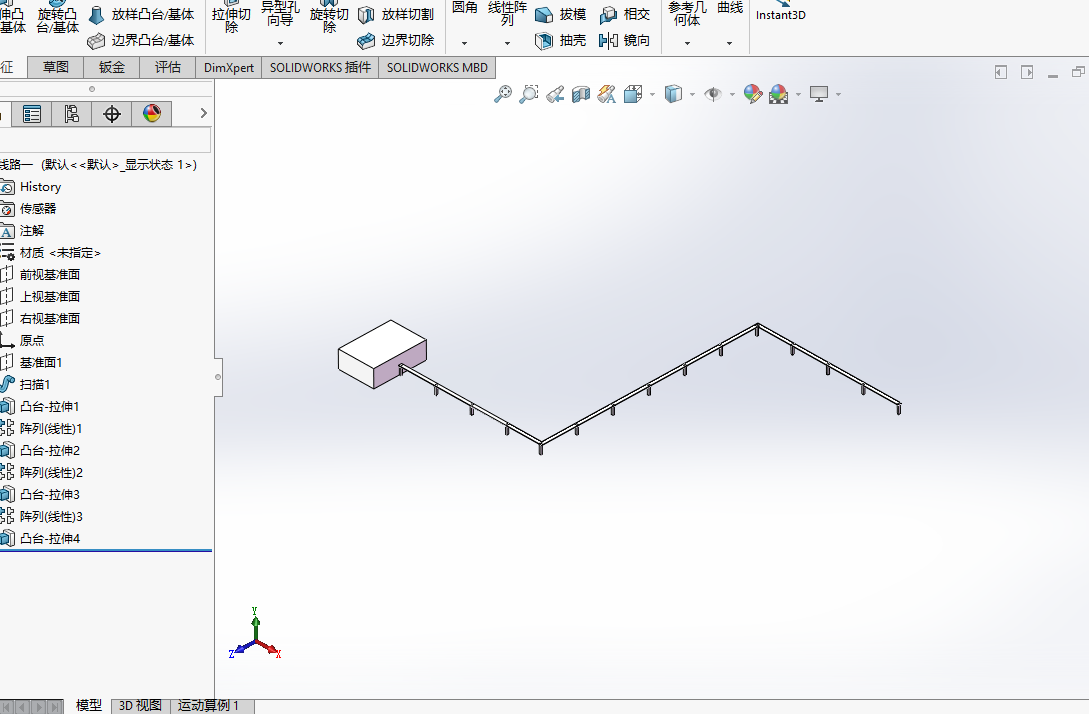
Task: Select the 放样切割 lofted cut tool
Action: 397,15
